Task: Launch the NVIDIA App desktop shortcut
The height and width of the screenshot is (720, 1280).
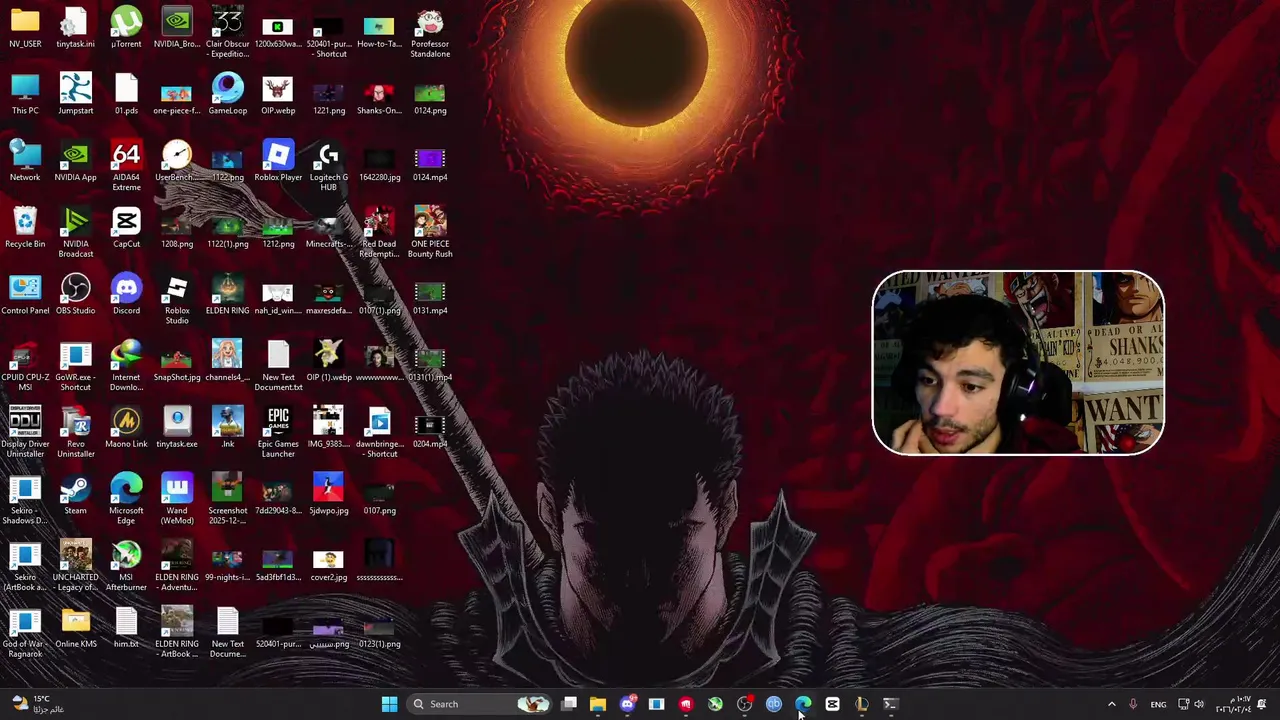Action: [76, 160]
